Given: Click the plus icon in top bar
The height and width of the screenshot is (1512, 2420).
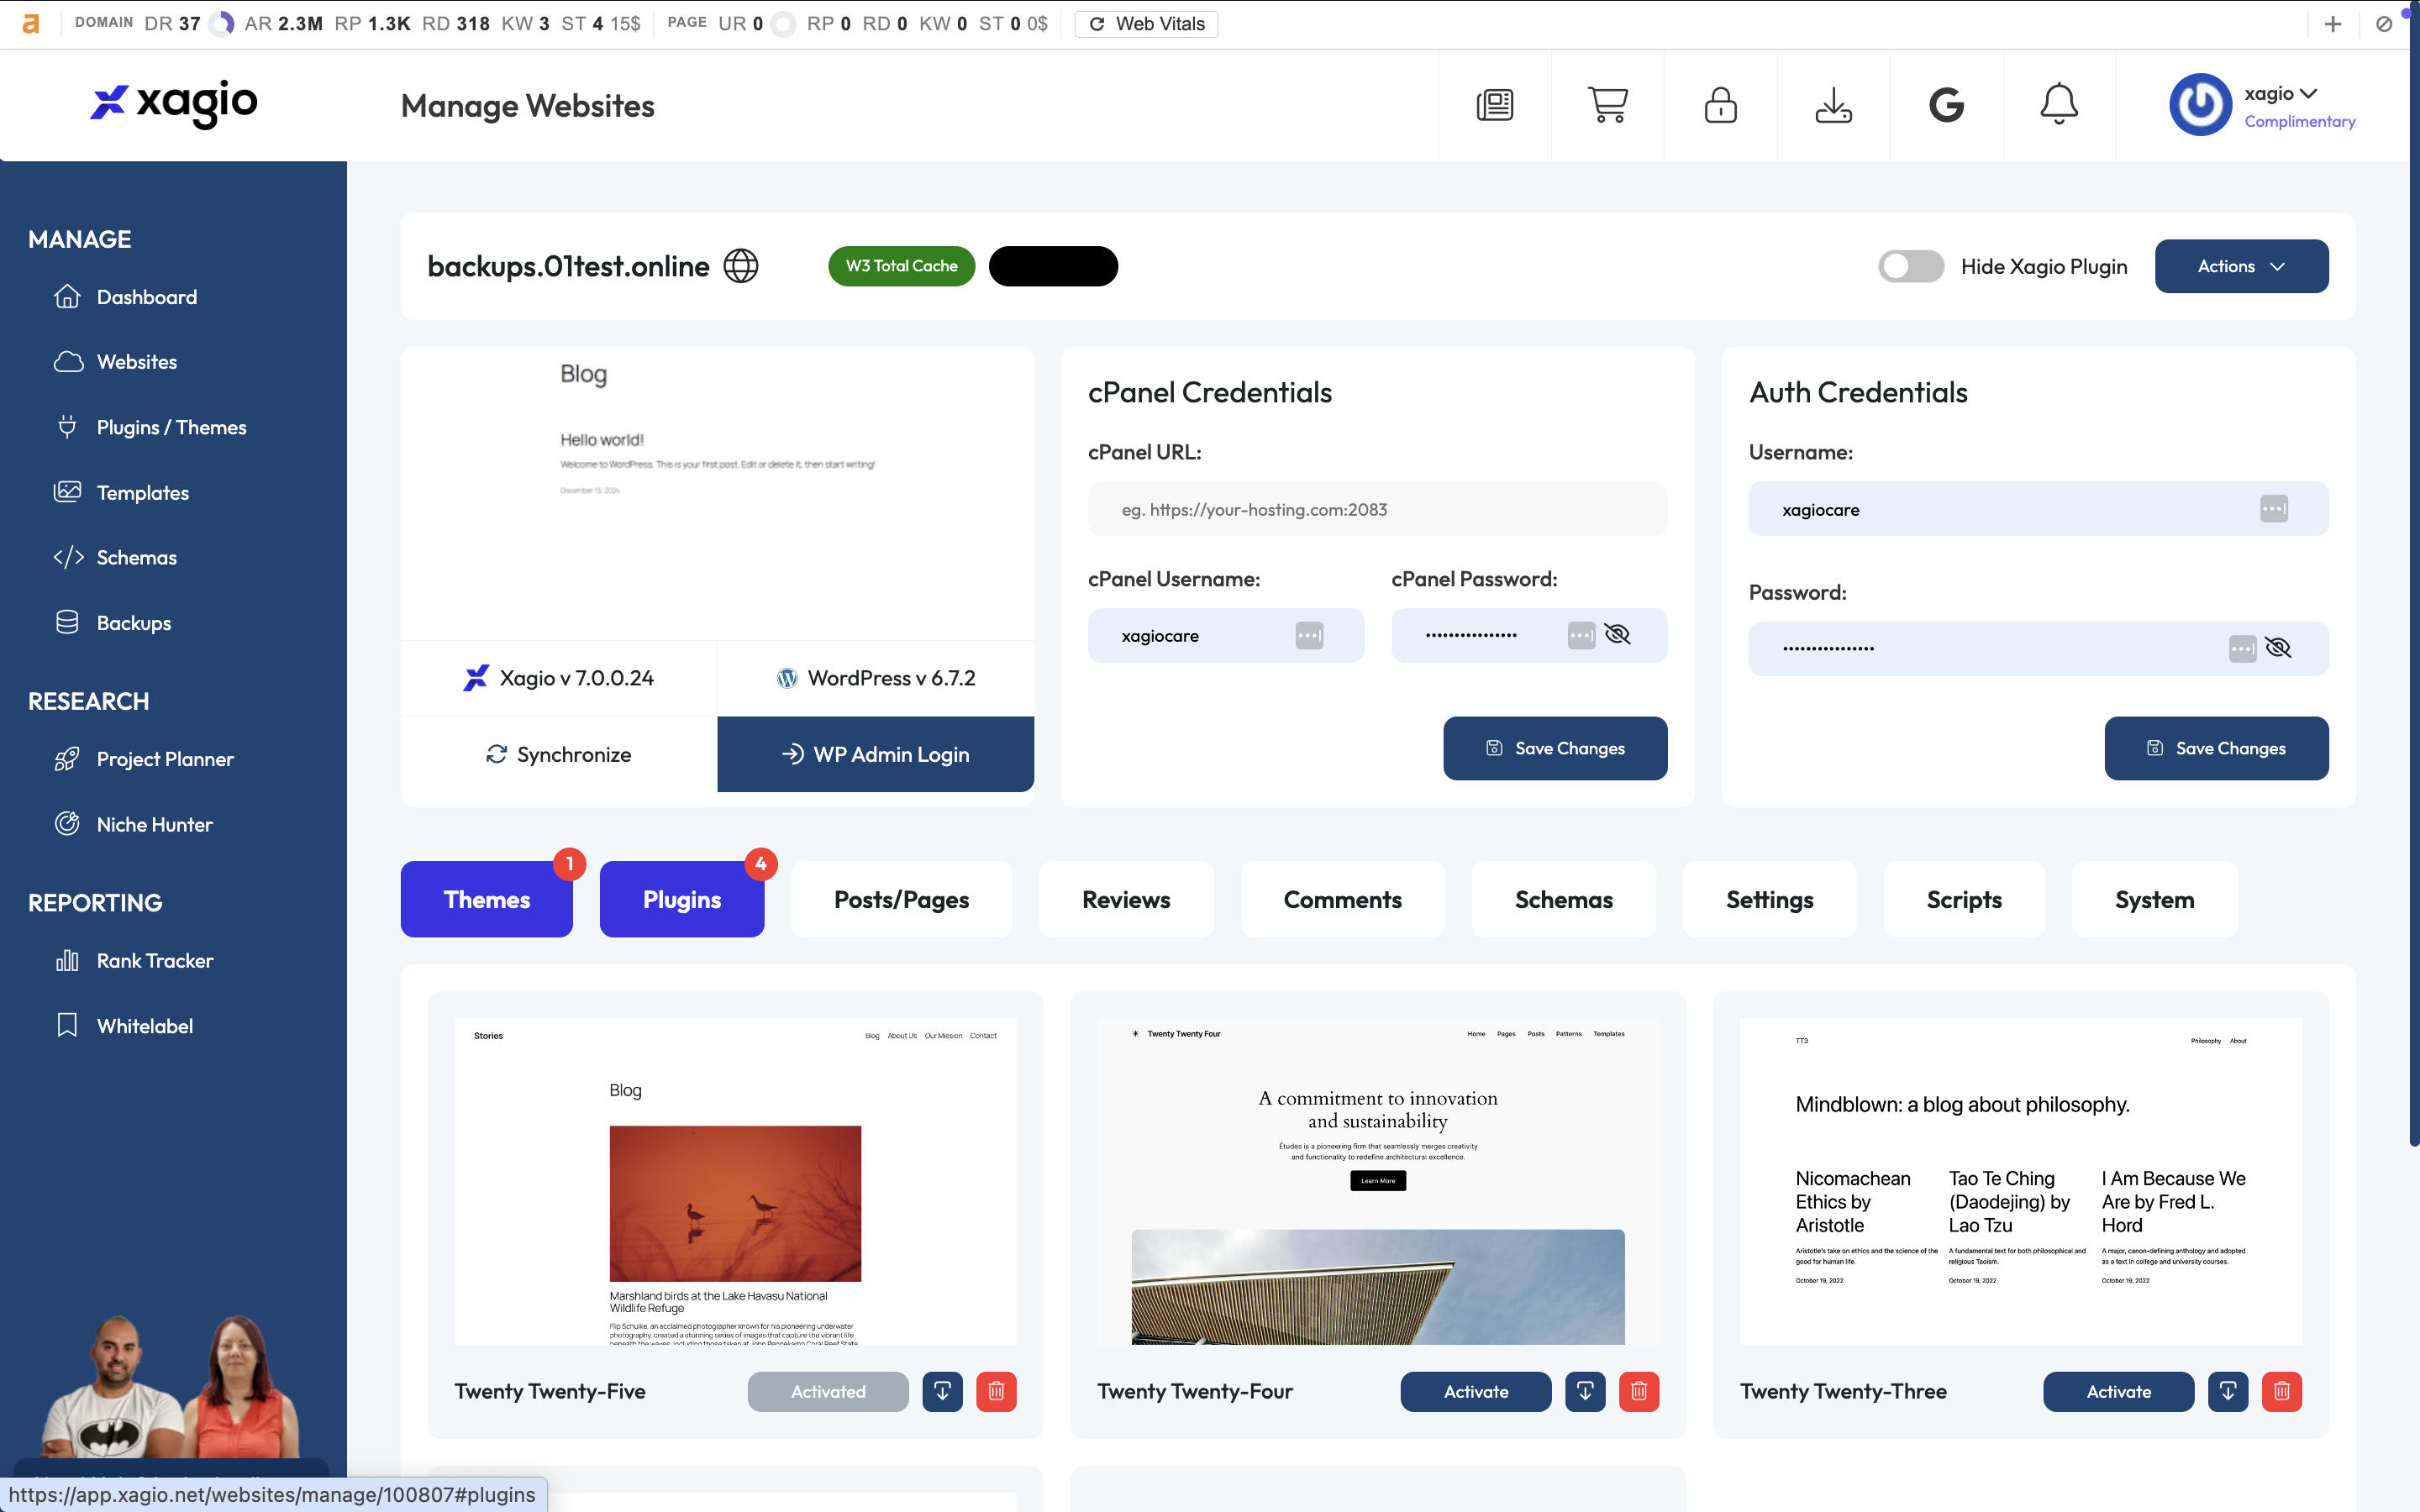Looking at the screenshot, I should coord(2332,24).
